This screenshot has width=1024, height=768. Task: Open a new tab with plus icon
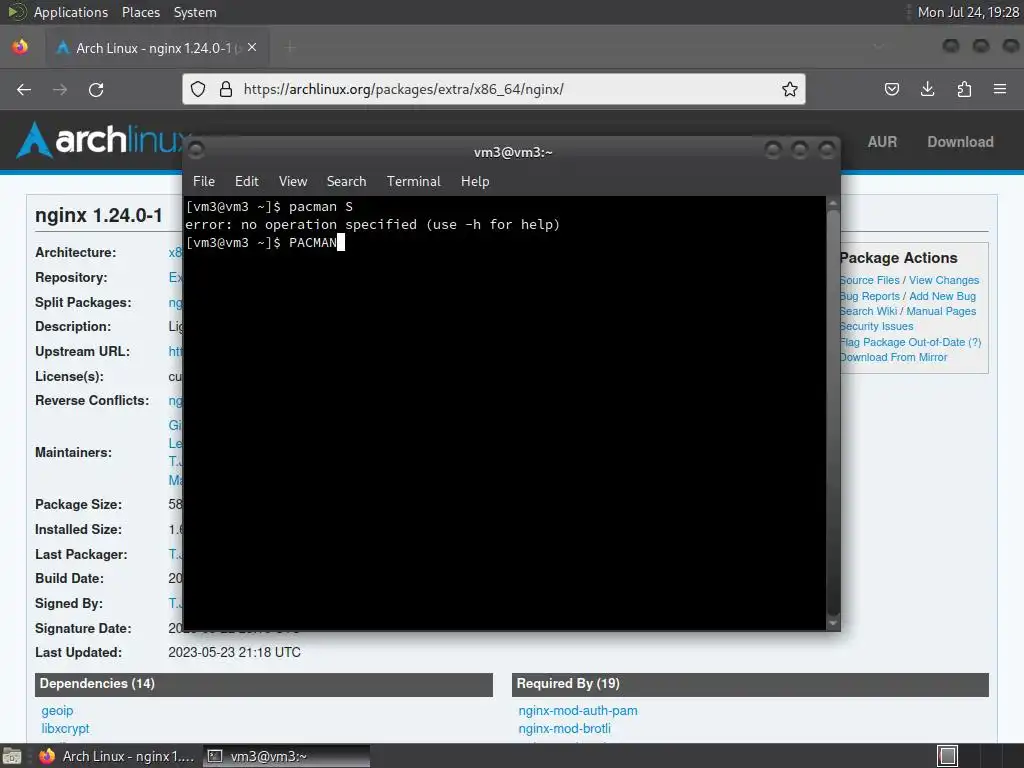click(290, 47)
